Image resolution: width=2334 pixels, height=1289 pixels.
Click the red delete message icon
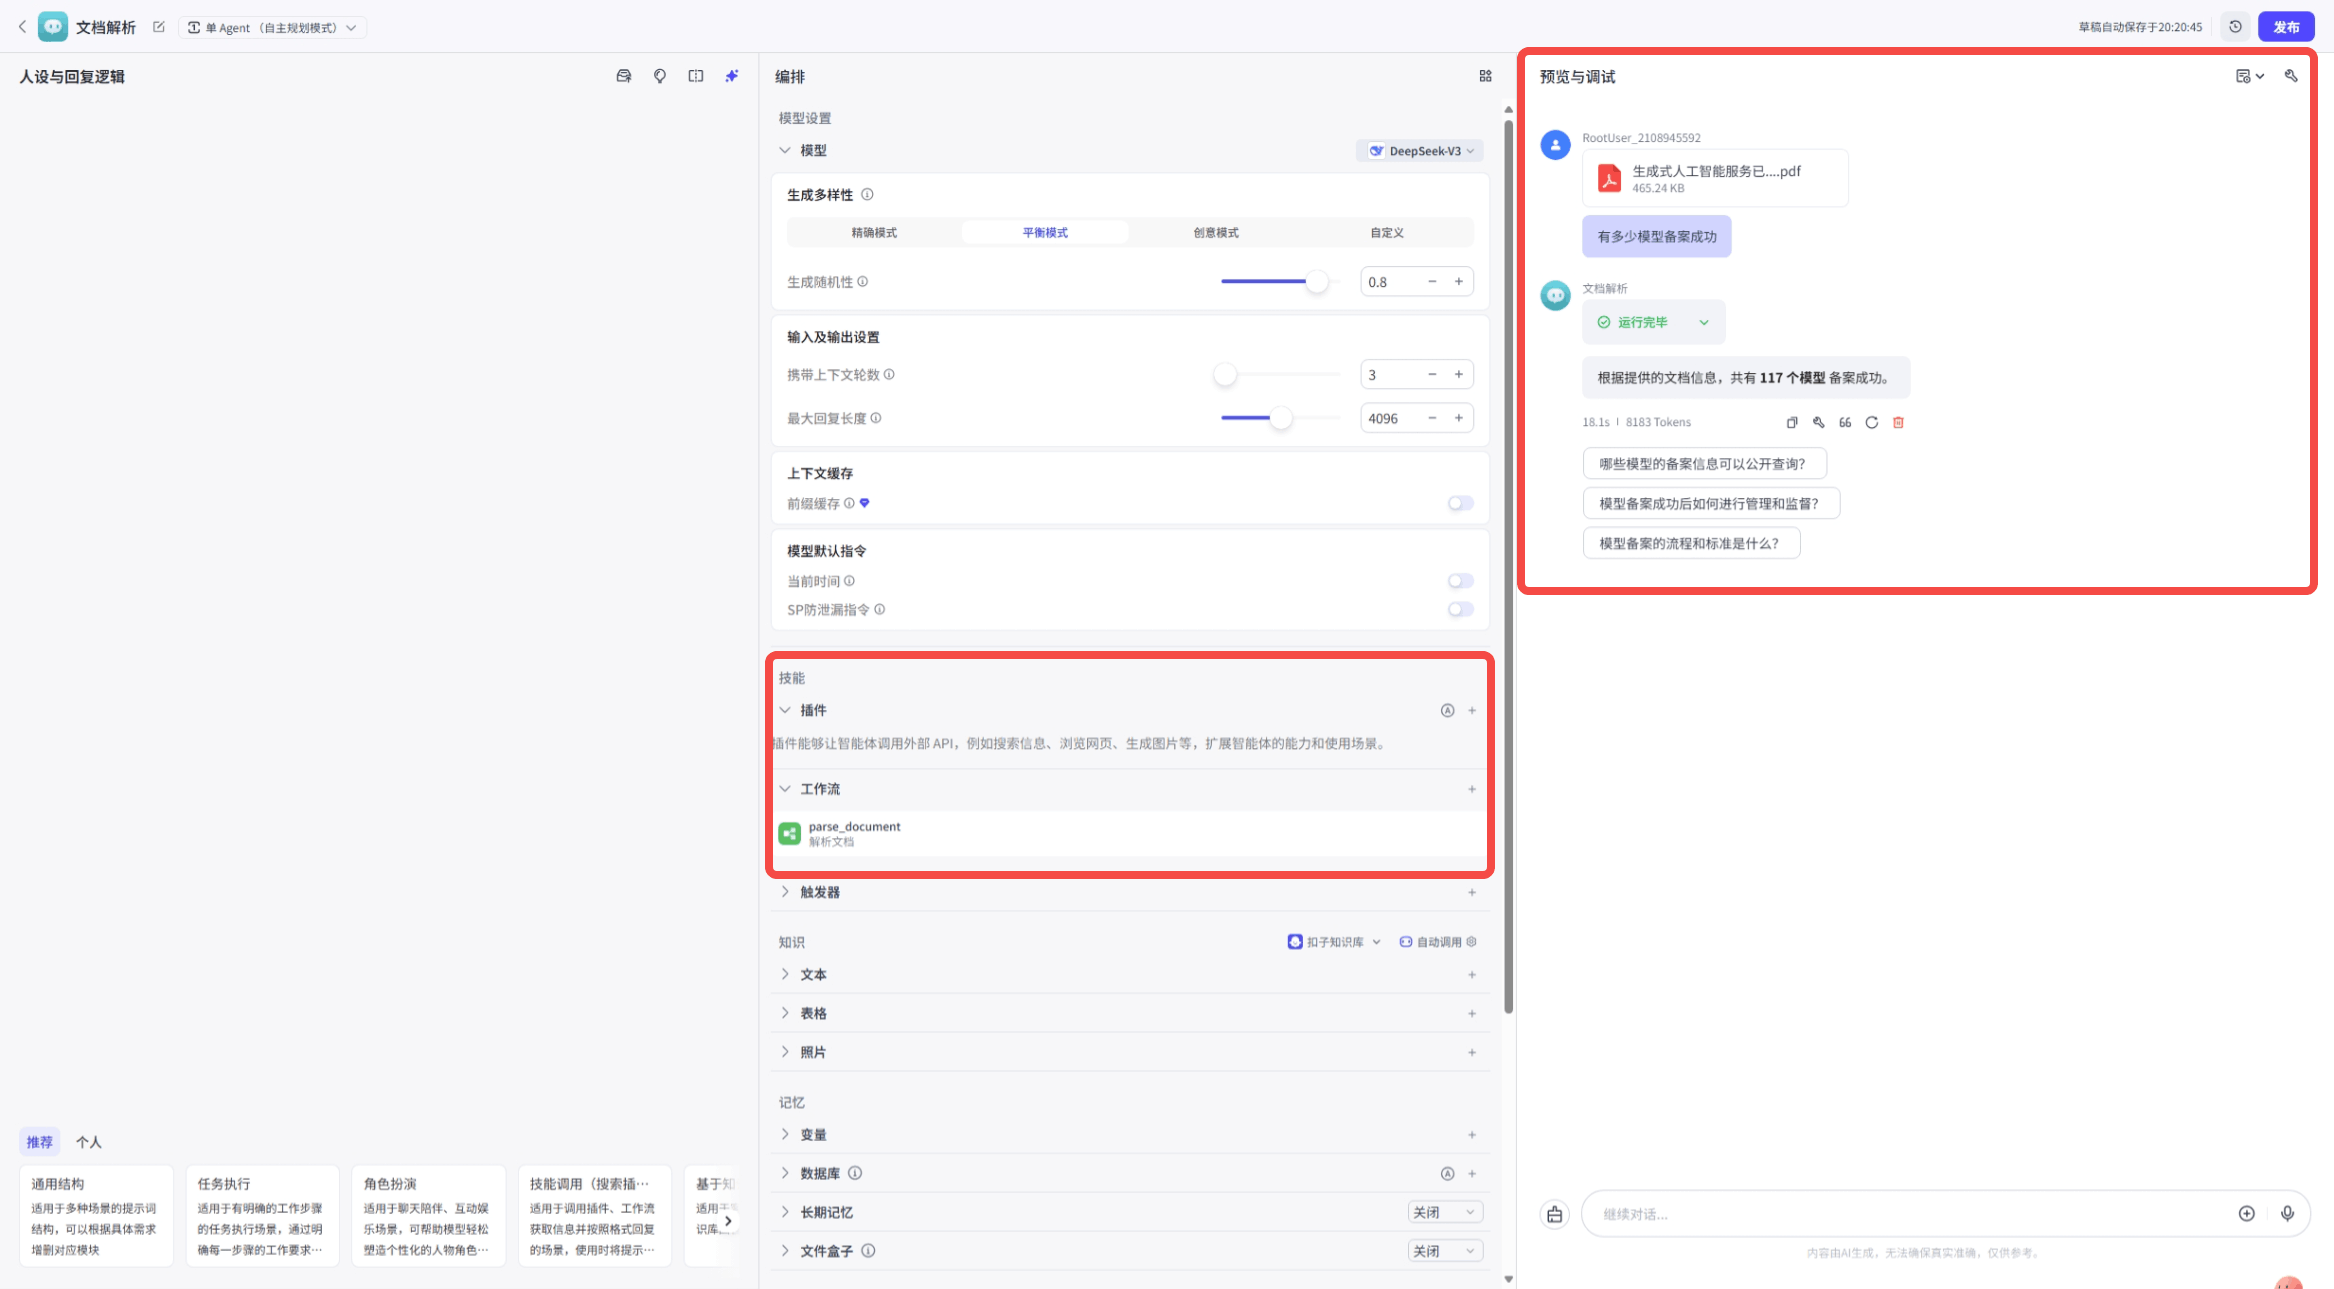pos(1898,422)
